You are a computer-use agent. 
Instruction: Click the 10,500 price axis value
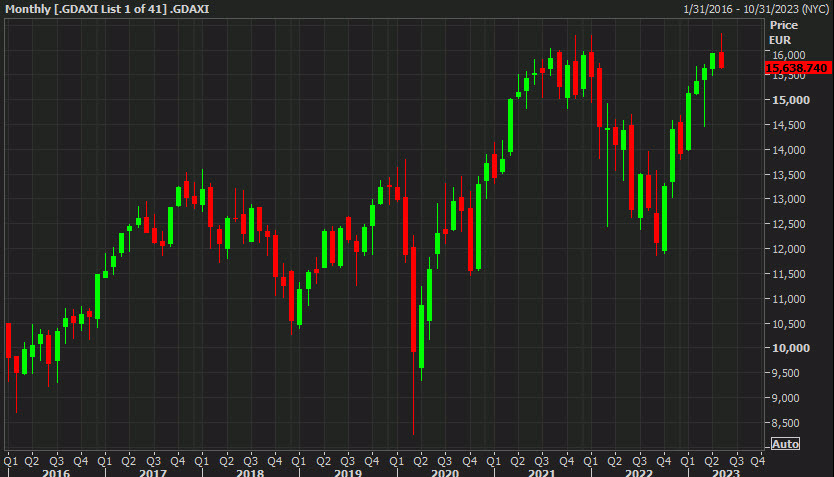pyautogui.click(x=788, y=324)
